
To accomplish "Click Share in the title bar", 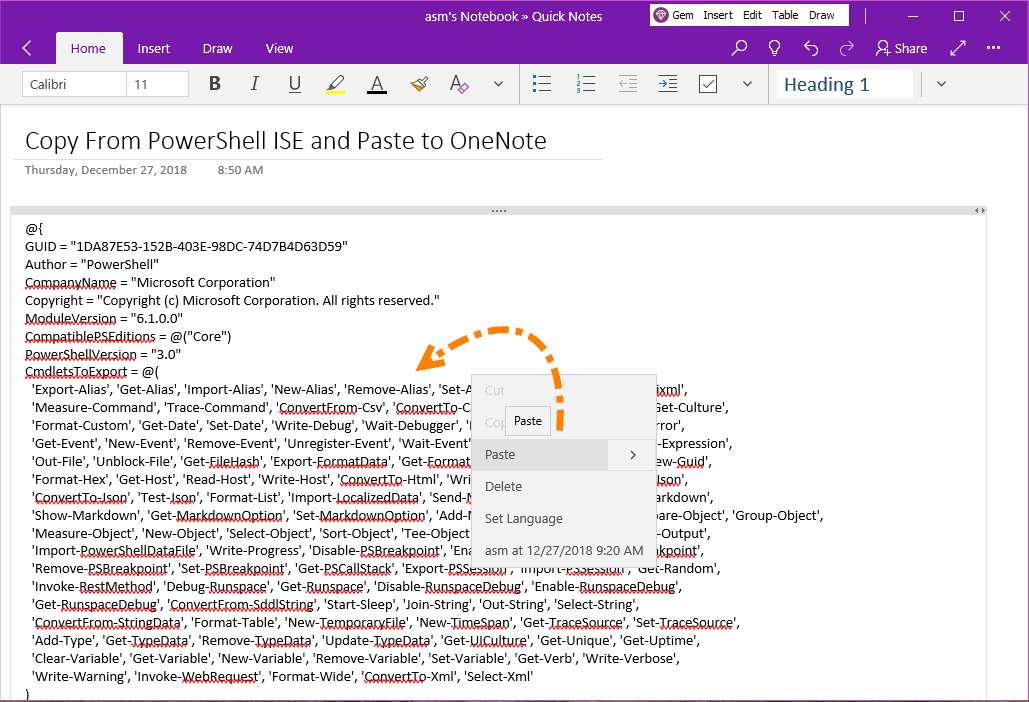I will [x=901, y=47].
